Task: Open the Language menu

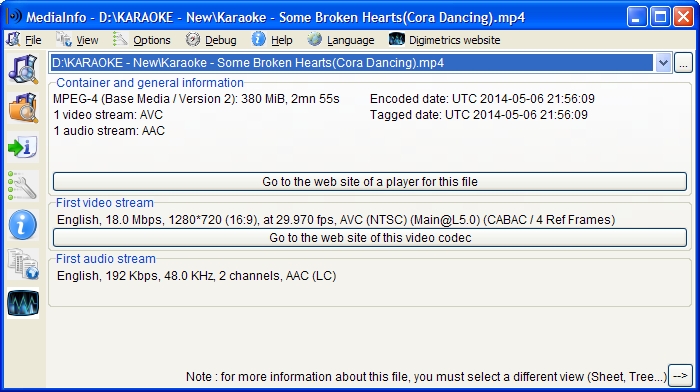Action: point(341,40)
